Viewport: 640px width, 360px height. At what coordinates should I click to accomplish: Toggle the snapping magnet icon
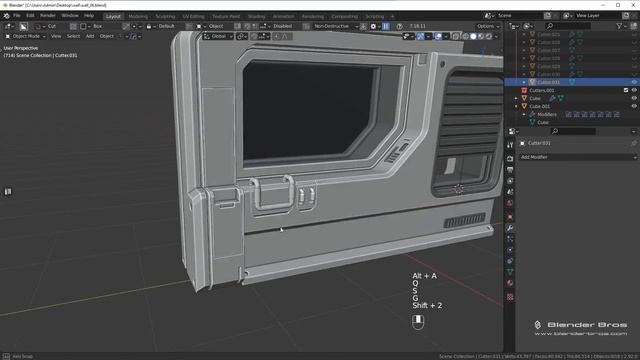254,36
